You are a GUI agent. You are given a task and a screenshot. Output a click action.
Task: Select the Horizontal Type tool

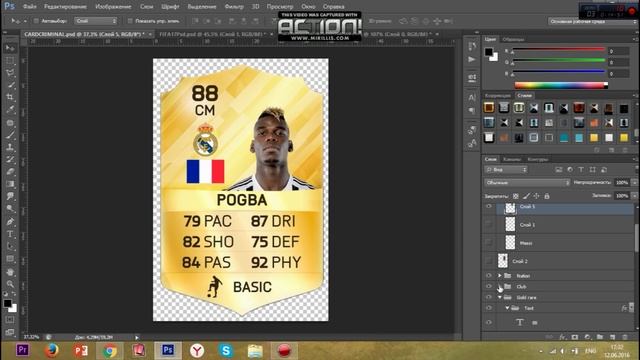tap(10, 234)
